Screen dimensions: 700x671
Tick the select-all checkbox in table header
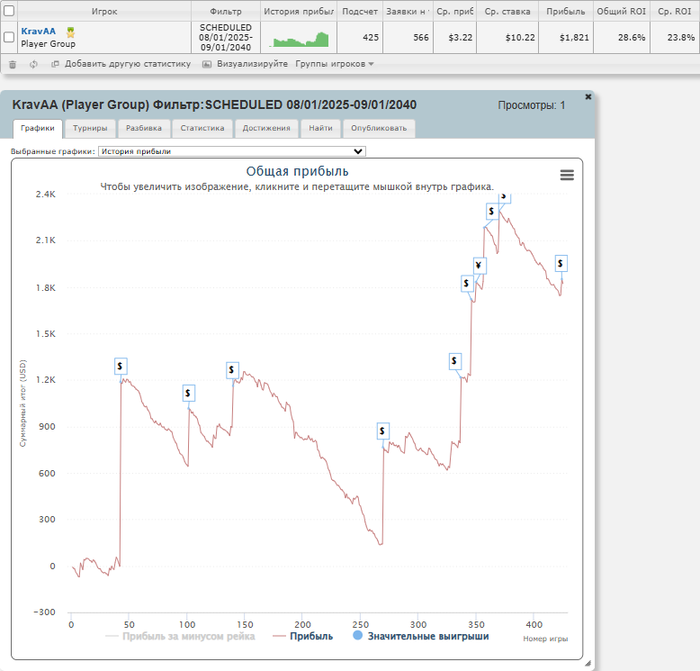point(8,11)
